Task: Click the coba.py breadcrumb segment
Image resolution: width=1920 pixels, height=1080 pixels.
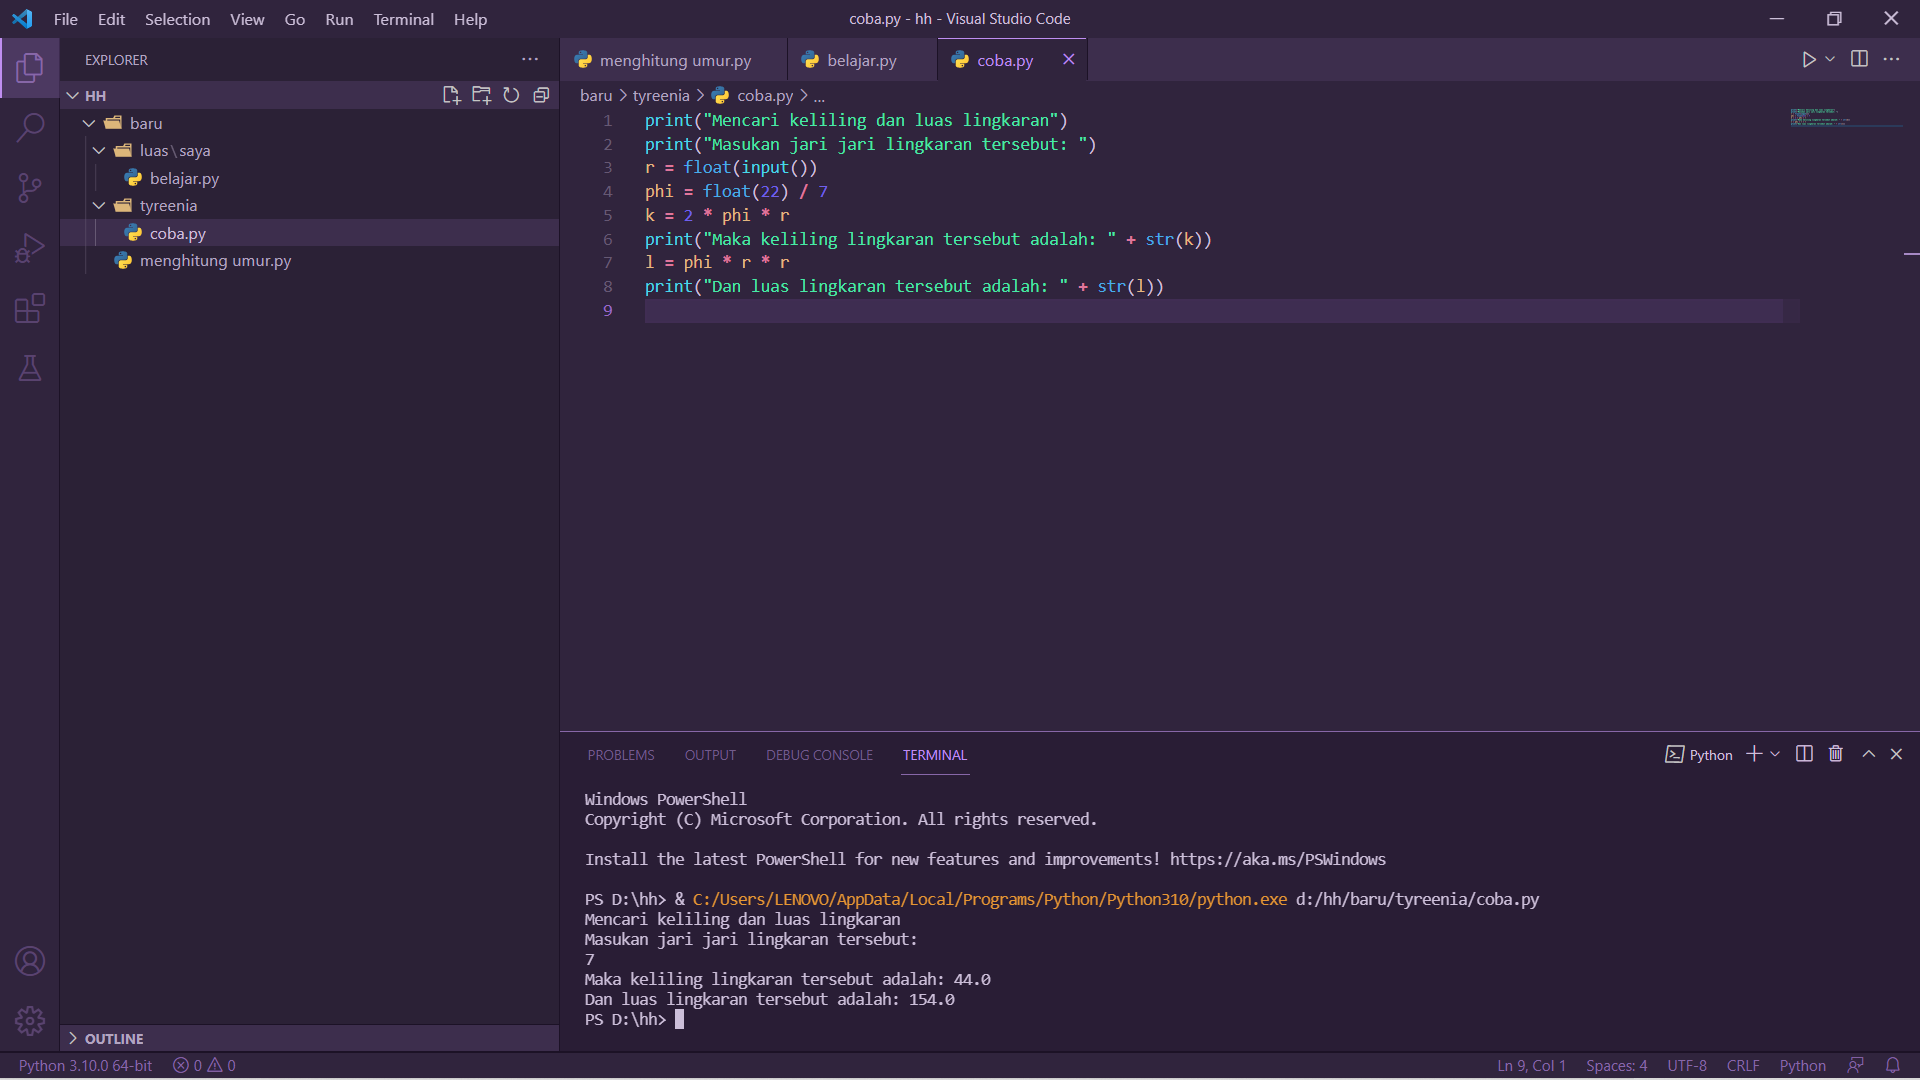Action: pyautogui.click(x=754, y=95)
